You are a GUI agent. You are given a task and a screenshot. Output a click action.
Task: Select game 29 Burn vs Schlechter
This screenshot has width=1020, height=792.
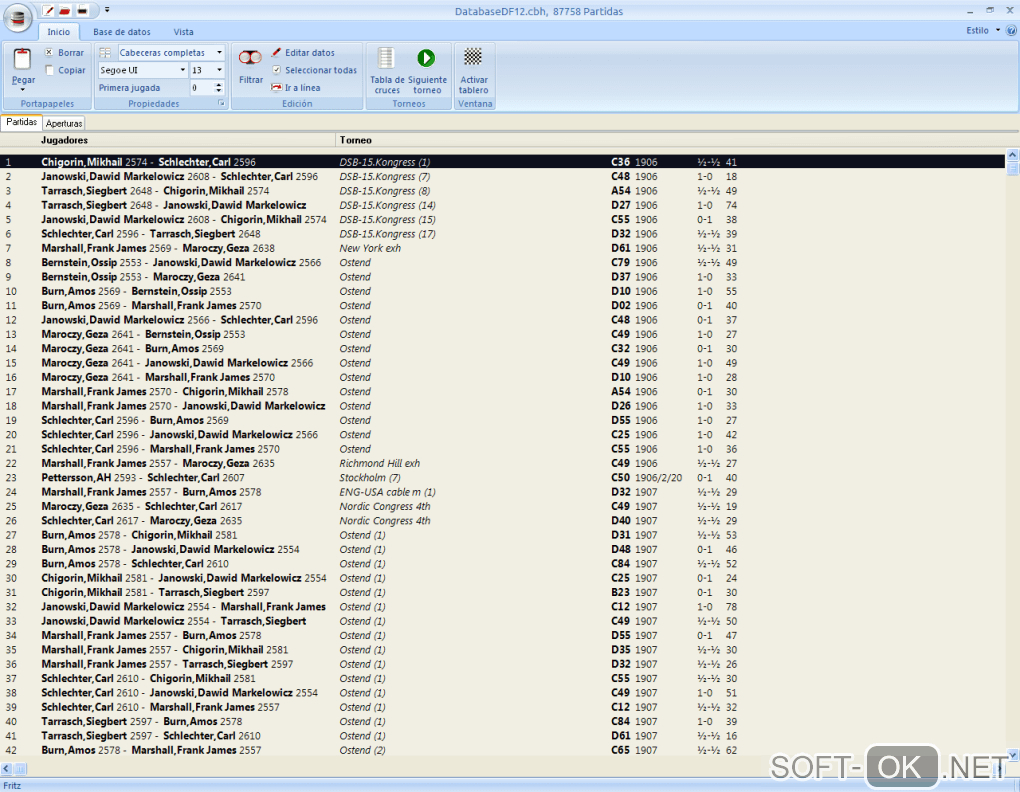point(502,563)
